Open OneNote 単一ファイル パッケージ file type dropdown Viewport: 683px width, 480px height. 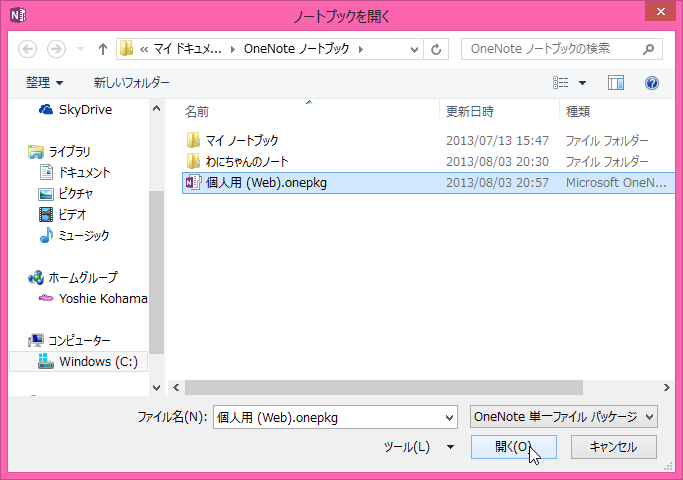pyautogui.click(x=564, y=417)
